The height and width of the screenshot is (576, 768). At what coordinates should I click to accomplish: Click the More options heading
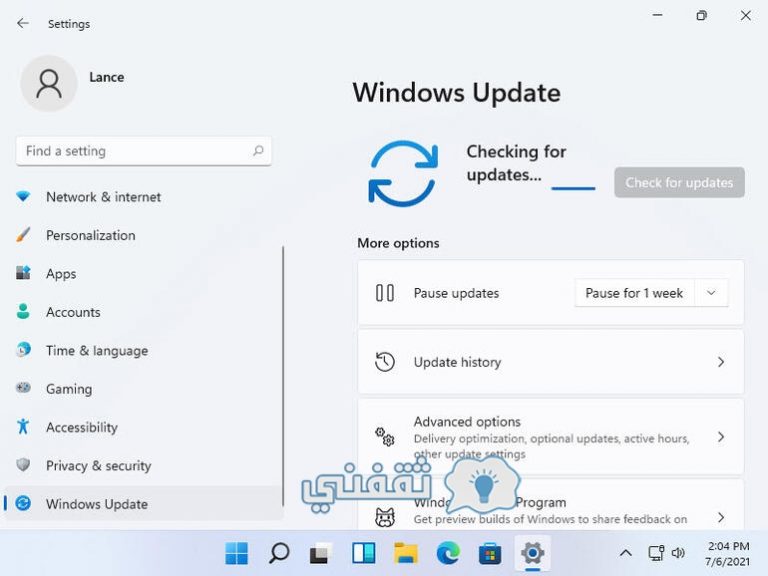[398, 243]
